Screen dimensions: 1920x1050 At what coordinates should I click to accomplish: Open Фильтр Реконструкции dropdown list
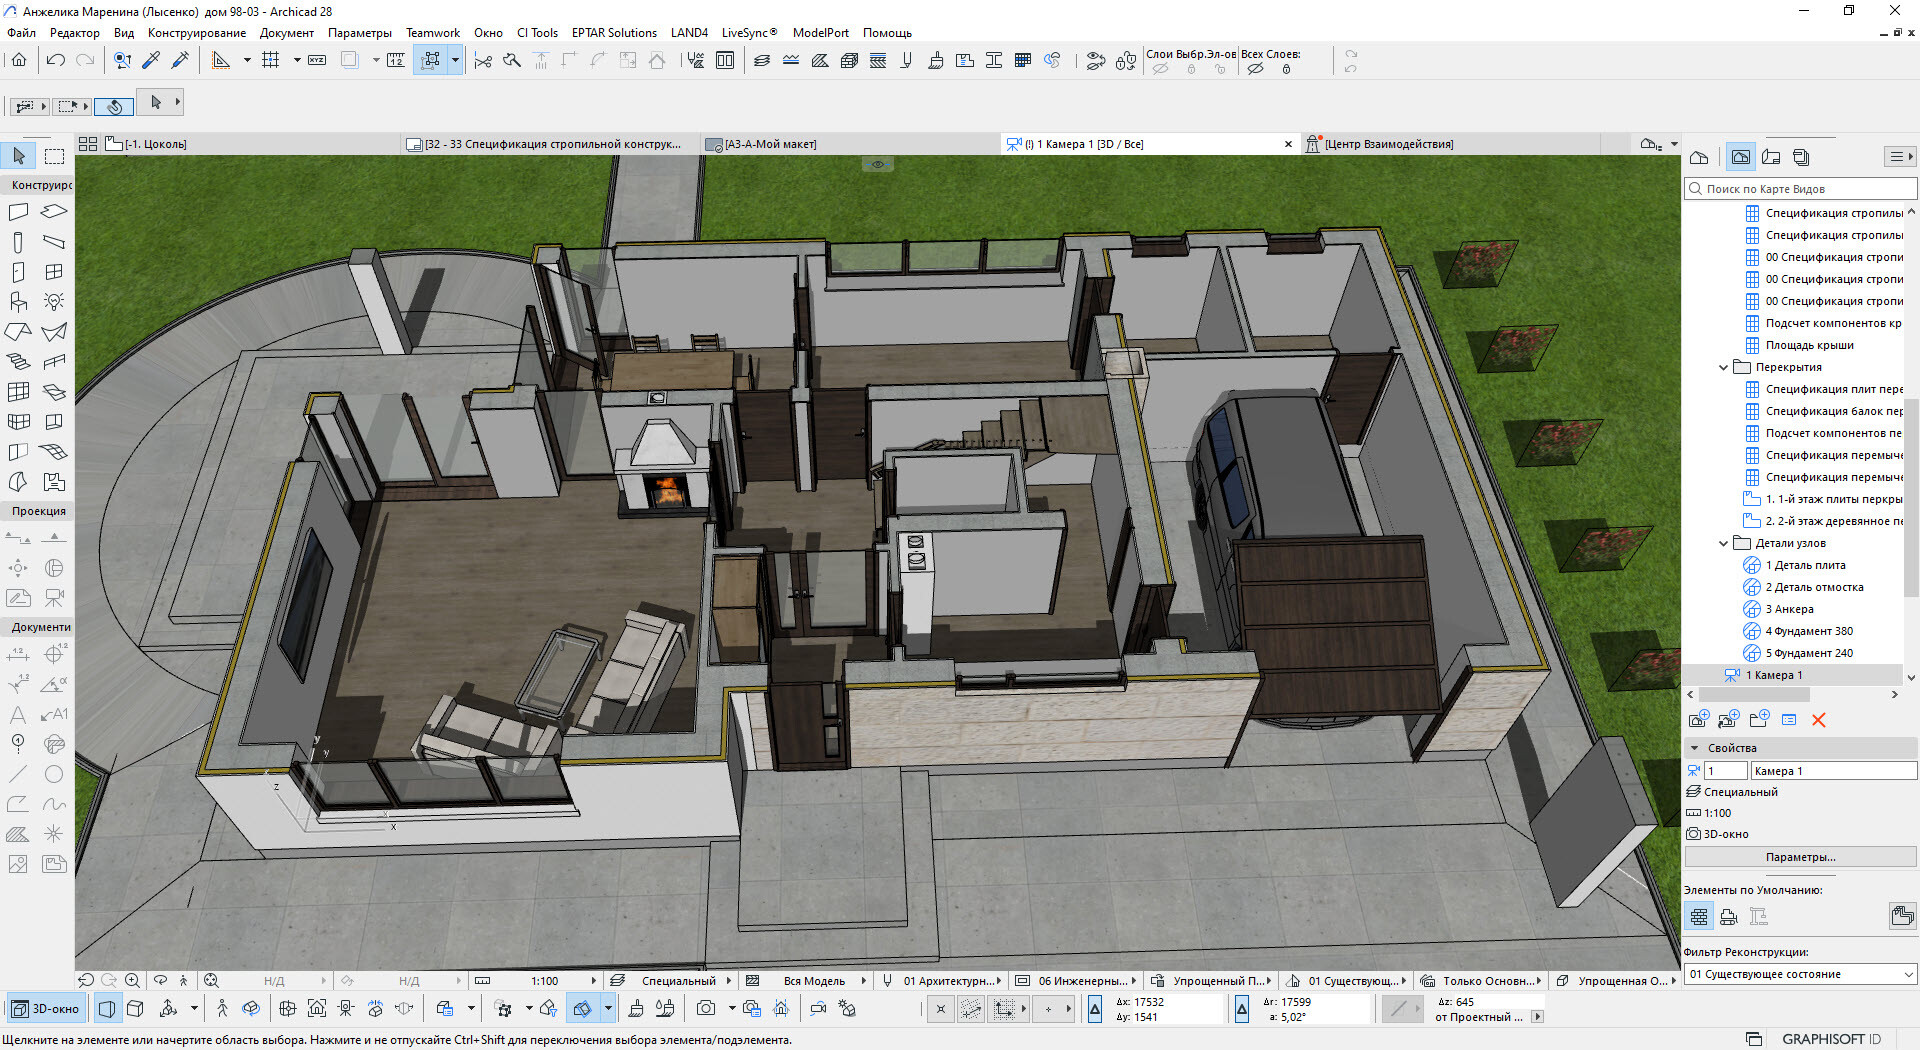(x=1800, y=974)
